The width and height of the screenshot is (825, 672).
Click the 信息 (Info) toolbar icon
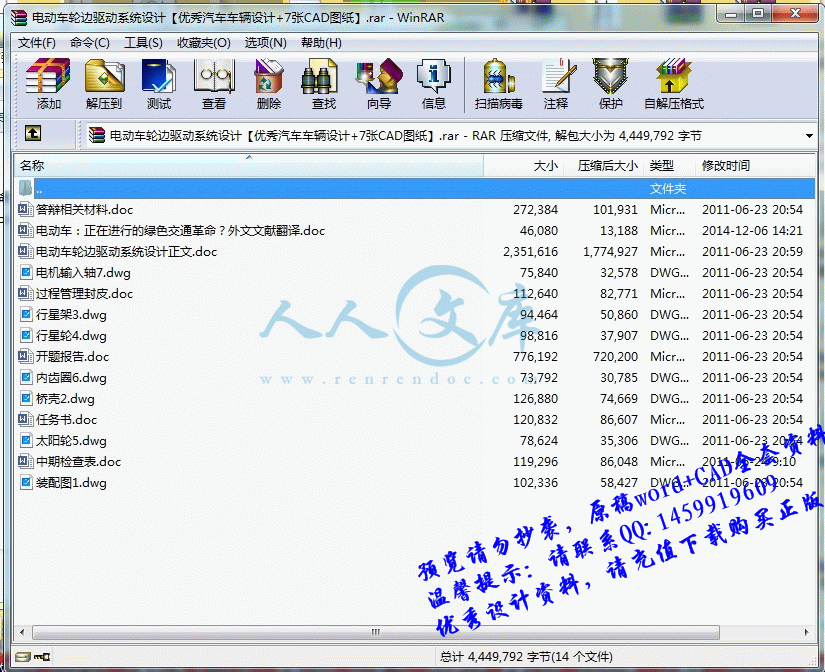pyautogui.click(x=434, y=76)
